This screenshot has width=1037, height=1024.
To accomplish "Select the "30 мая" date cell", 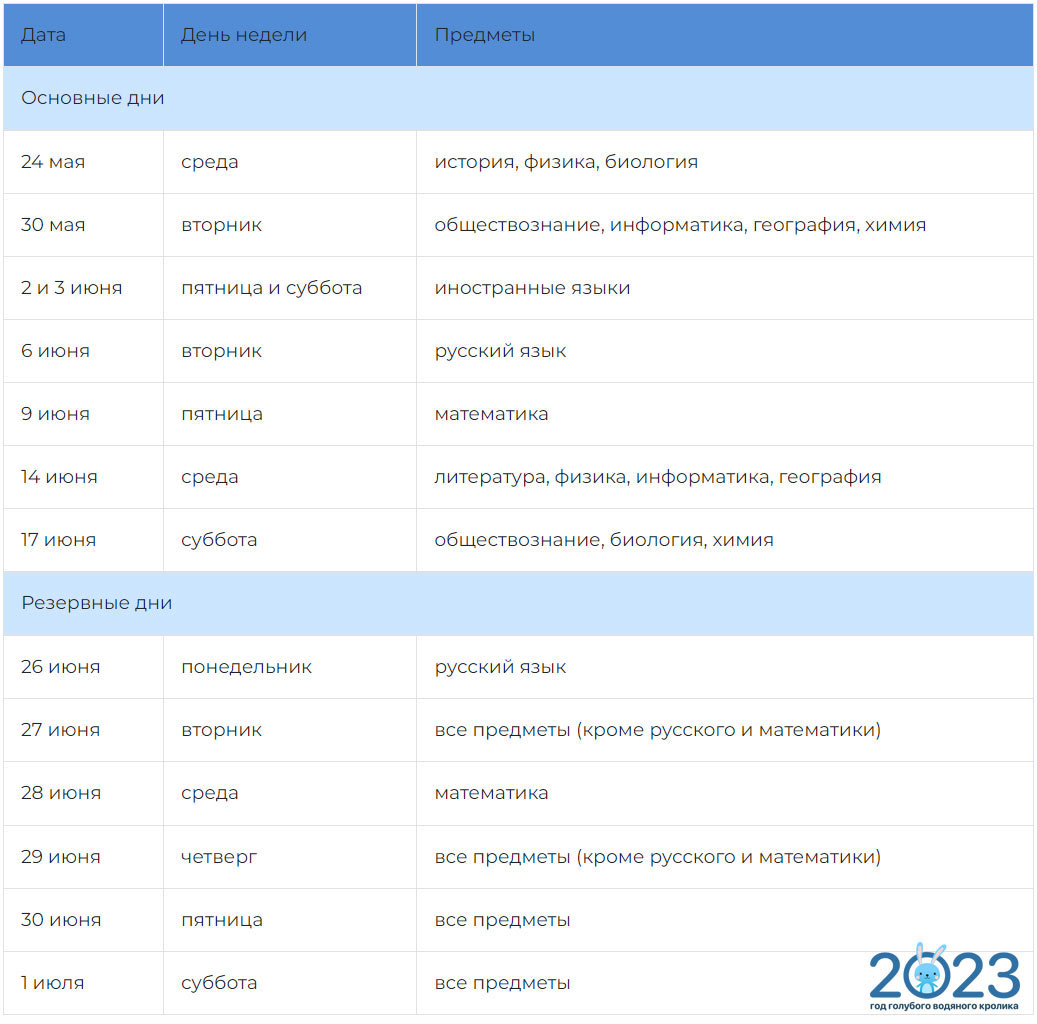I will (53, 225).
